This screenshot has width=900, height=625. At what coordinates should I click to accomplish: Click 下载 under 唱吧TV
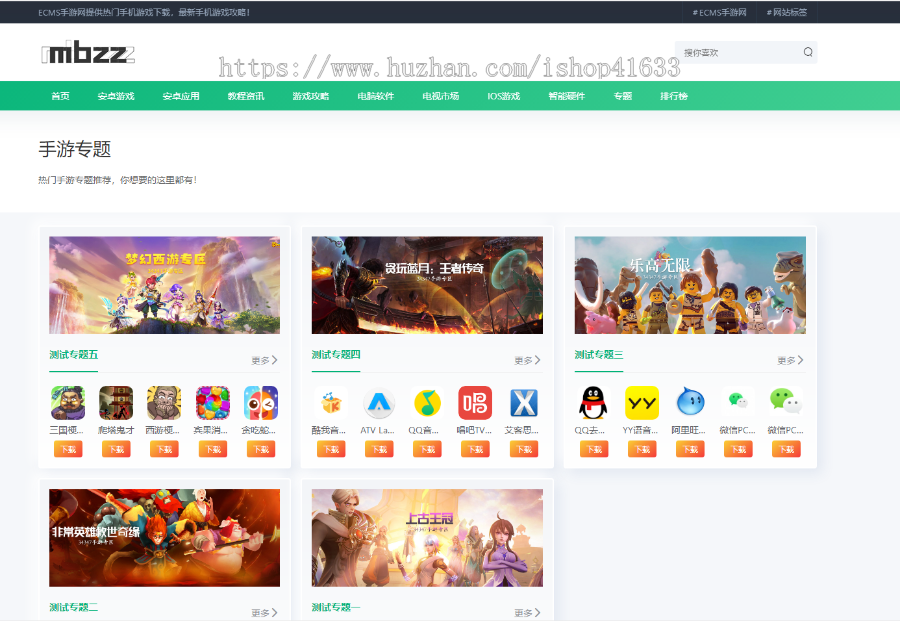(x=475, y=449)
